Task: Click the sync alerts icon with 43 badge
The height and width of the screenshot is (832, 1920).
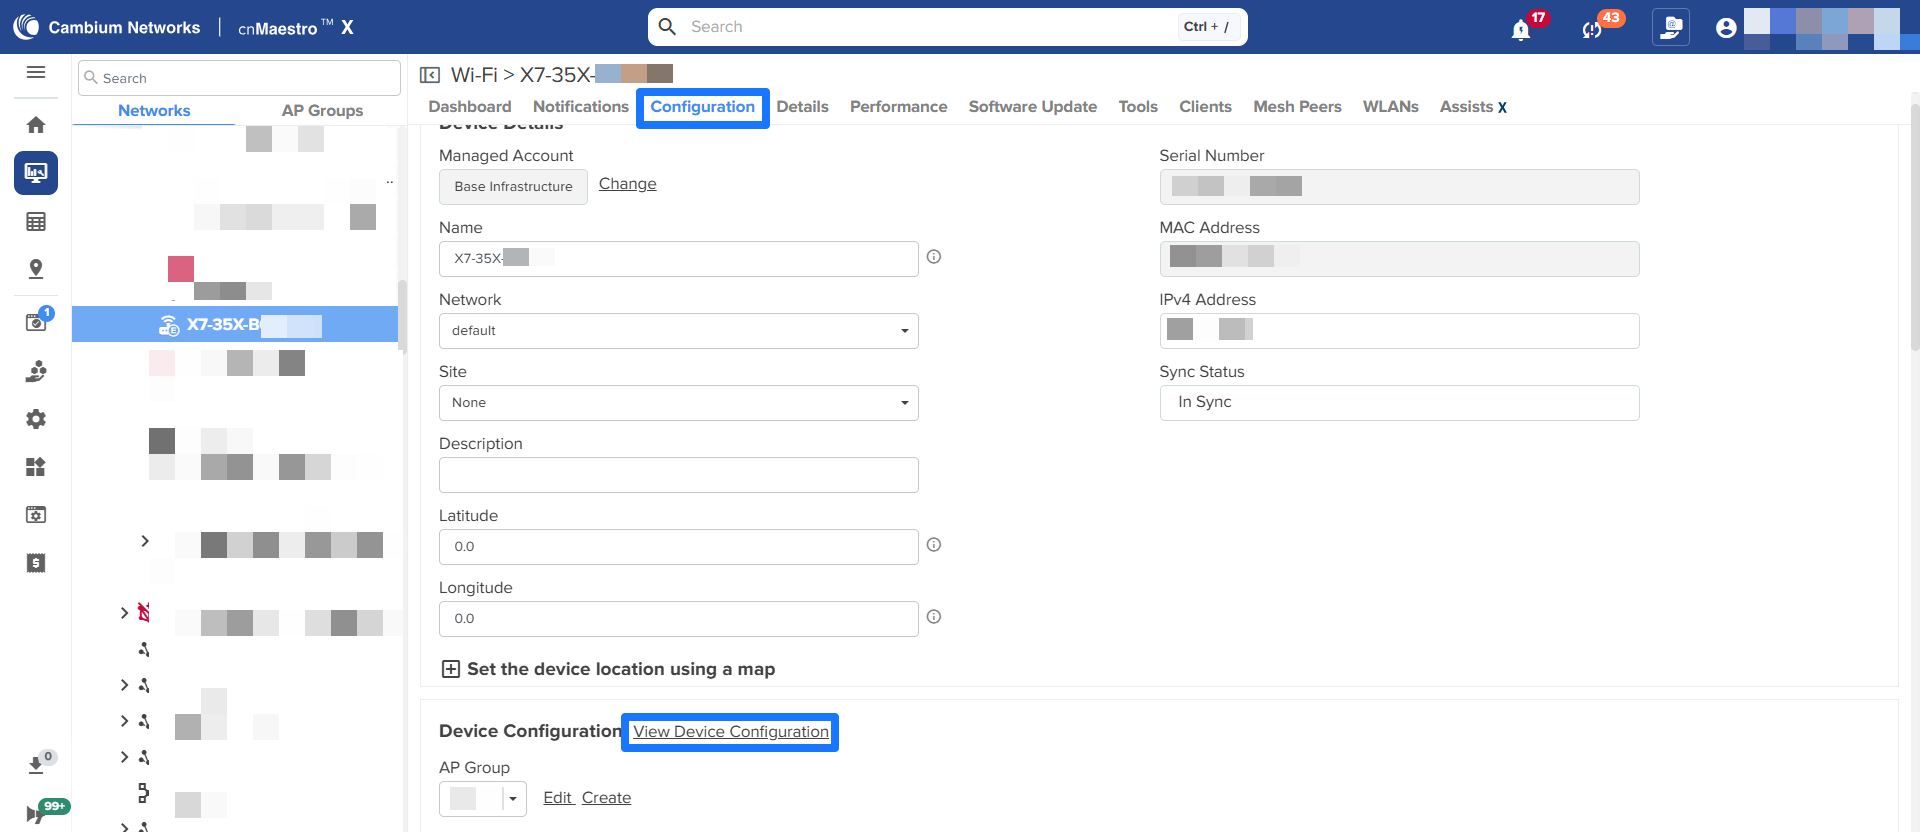Action: pyautogui.click(x=1592, y=29)
